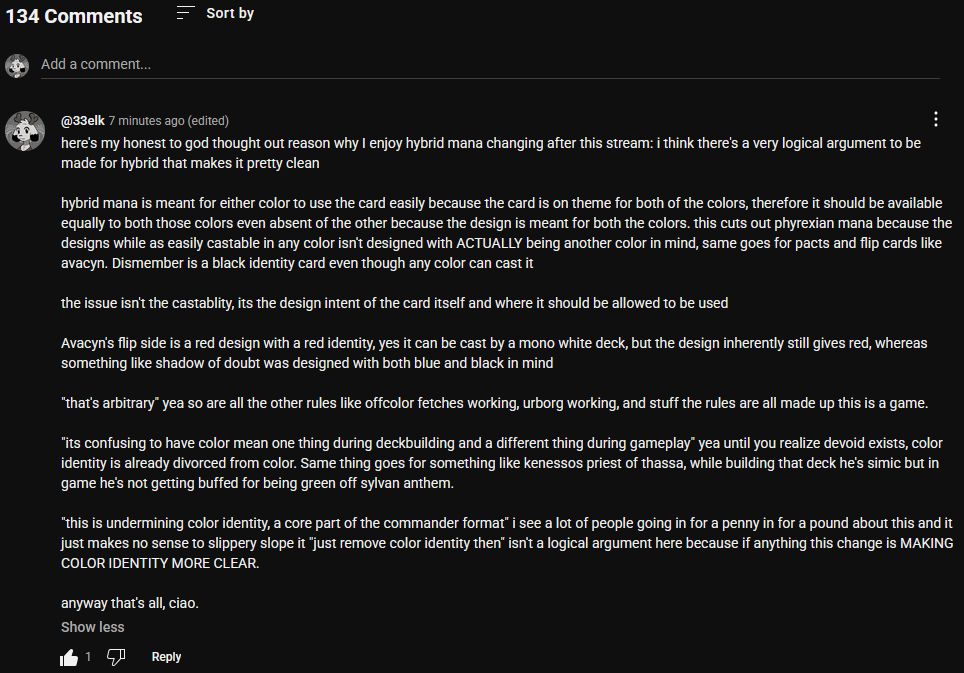Dislike the comment with thumbs-down
Screen dimensions: 964x673
(x=116, y=657)
